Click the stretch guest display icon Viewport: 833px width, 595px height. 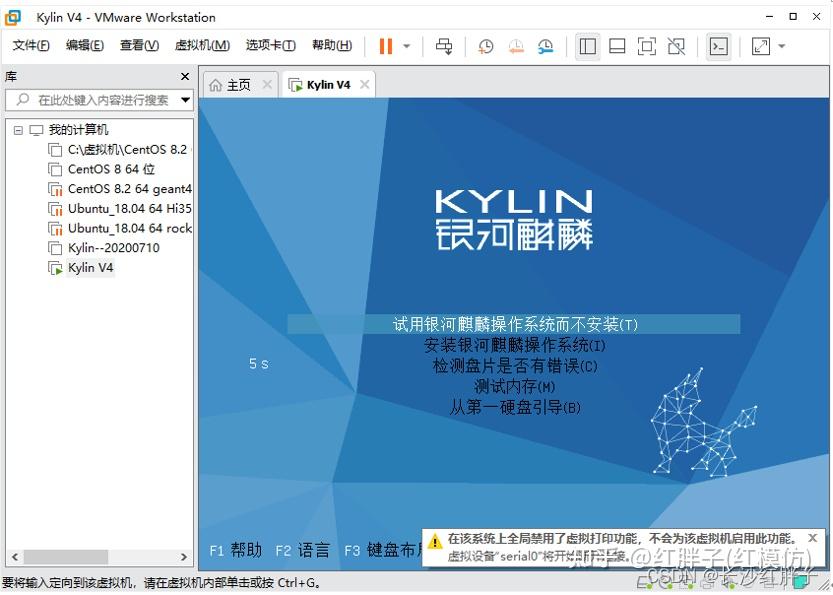[761, 46]
